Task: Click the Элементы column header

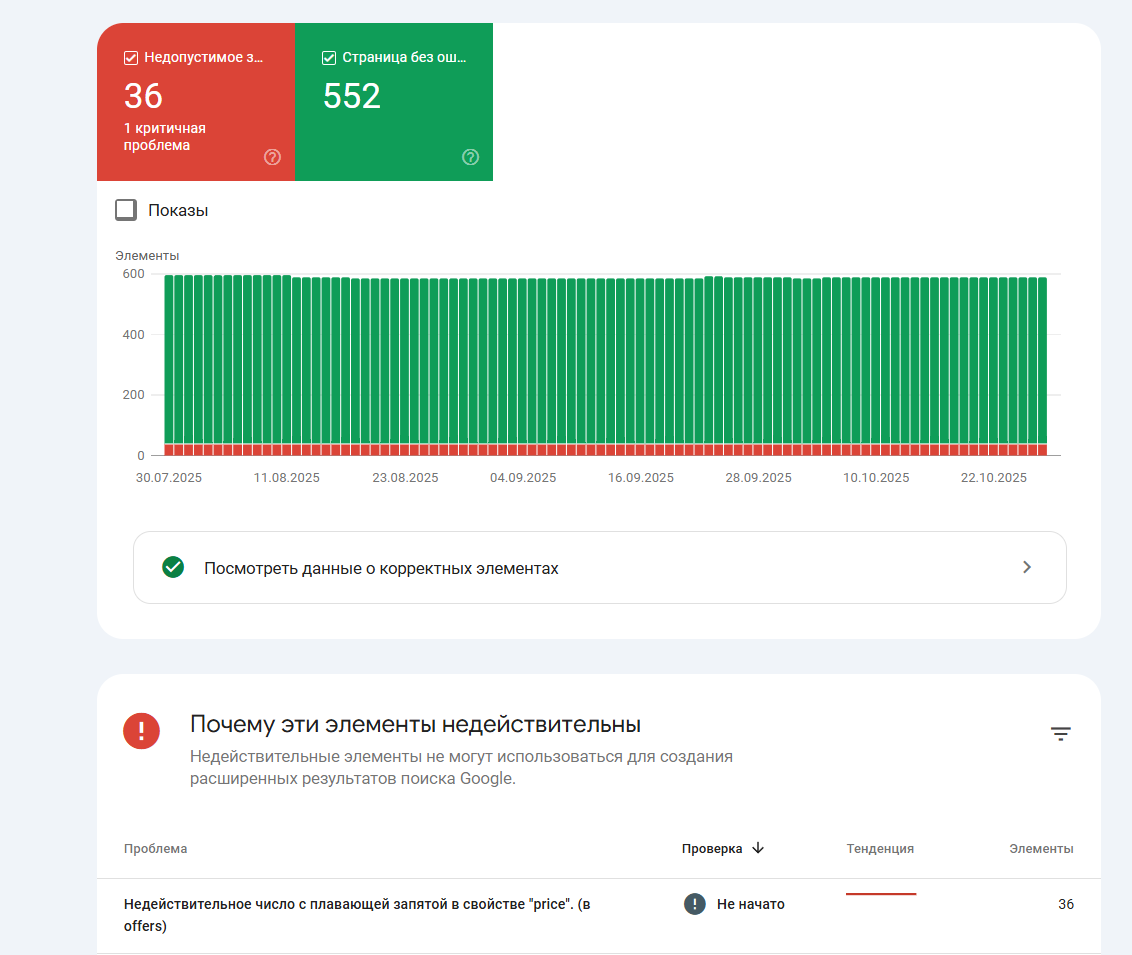Action: 1041,849
